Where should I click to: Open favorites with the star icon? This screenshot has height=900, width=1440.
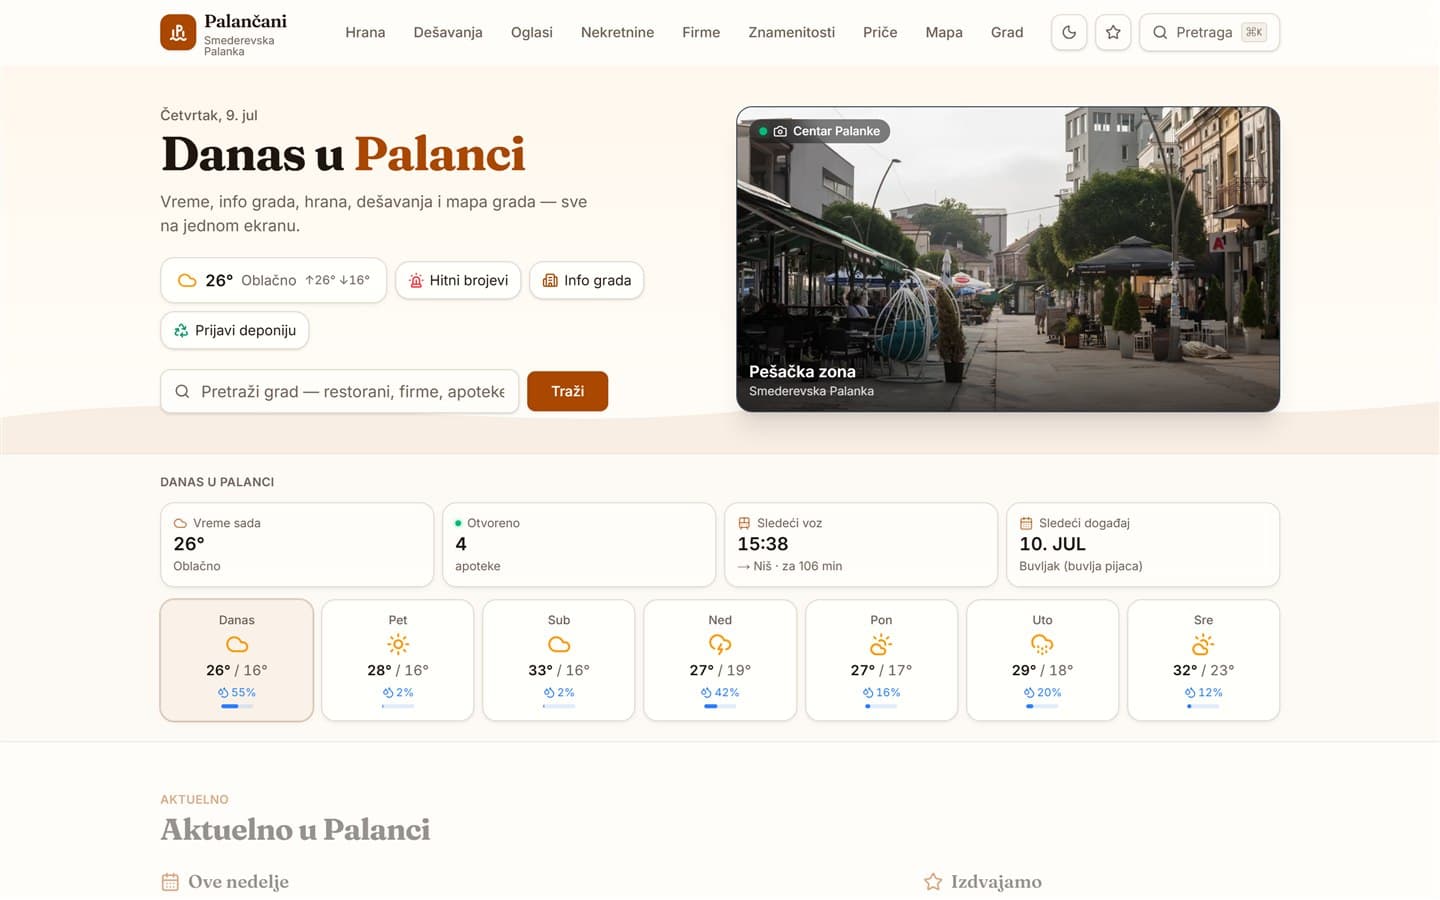1113,32
